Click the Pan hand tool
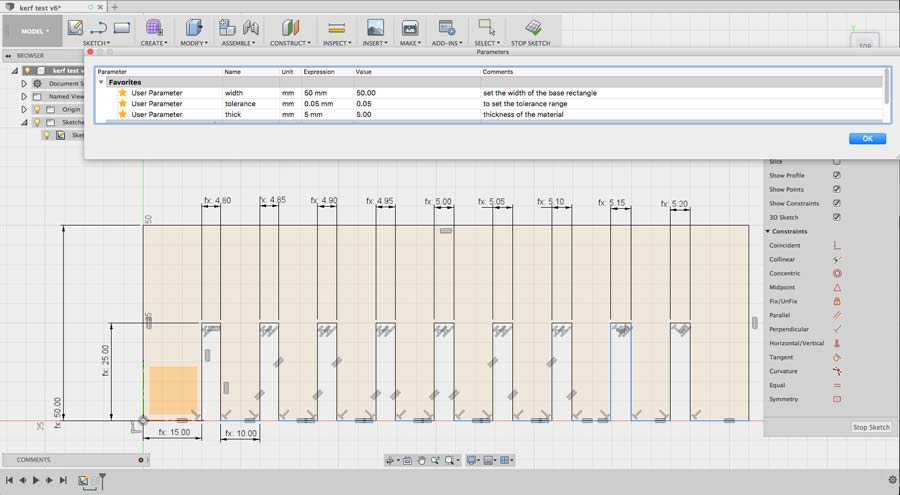This screenshot has width=900, height=495. tap(422, 460)
